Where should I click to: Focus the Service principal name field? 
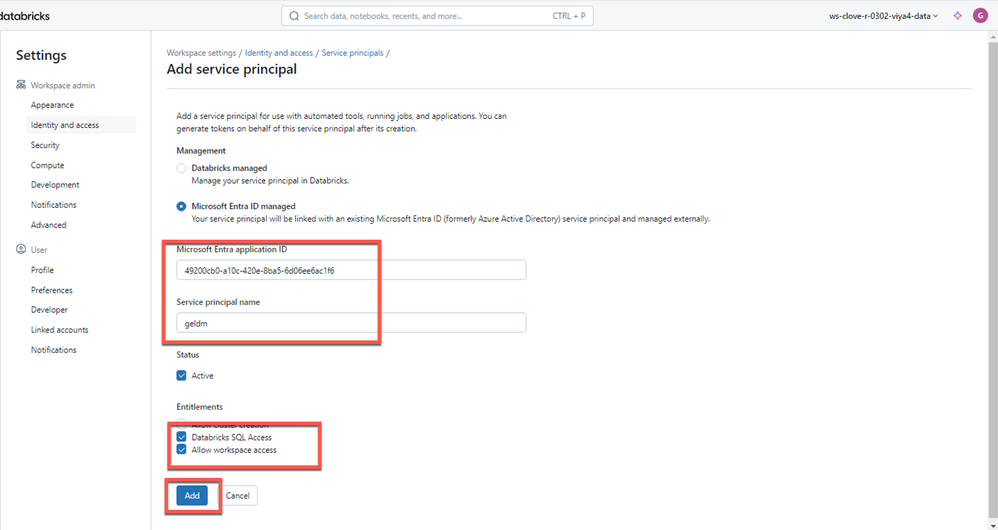coord(350,323)
